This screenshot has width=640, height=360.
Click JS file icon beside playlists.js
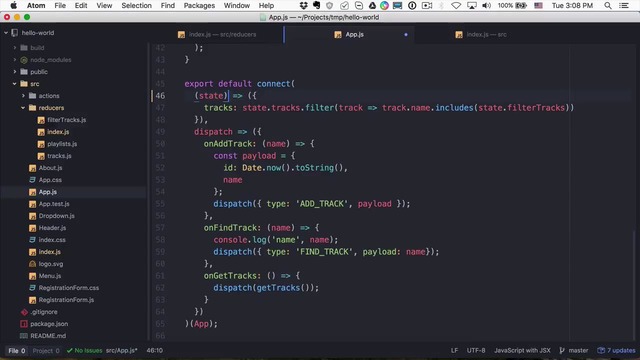[41, 144]
